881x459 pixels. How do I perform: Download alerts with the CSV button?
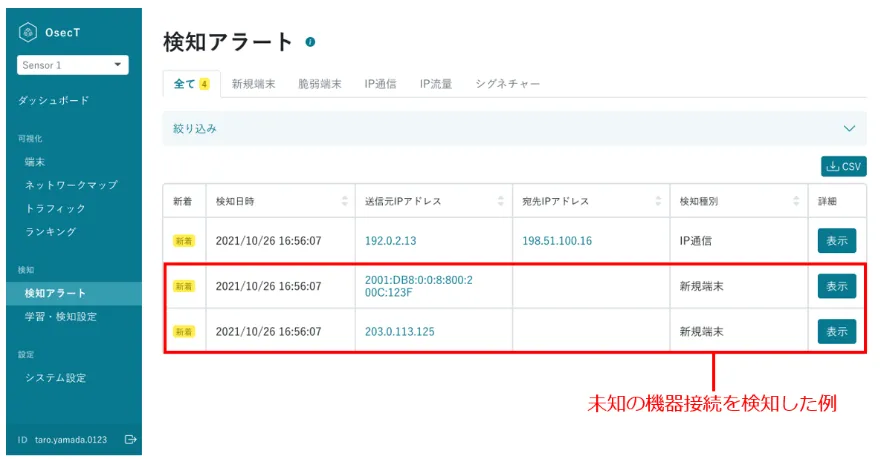click(843, 167)
